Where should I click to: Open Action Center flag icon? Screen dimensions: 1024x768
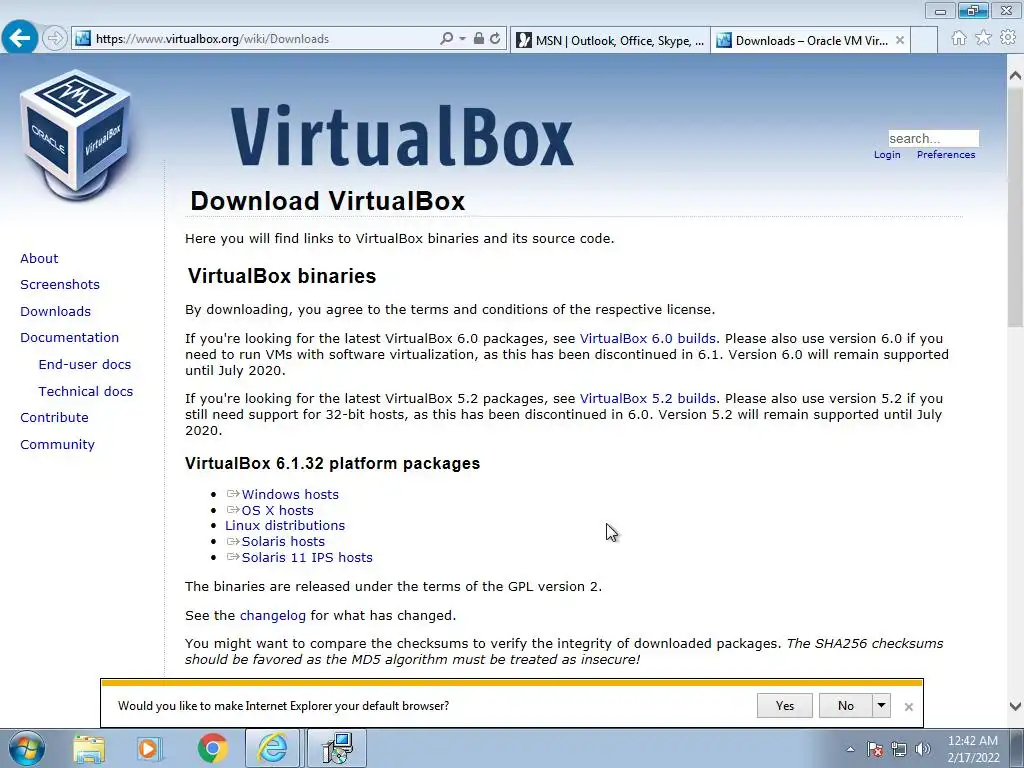click(x=875, y=749)
